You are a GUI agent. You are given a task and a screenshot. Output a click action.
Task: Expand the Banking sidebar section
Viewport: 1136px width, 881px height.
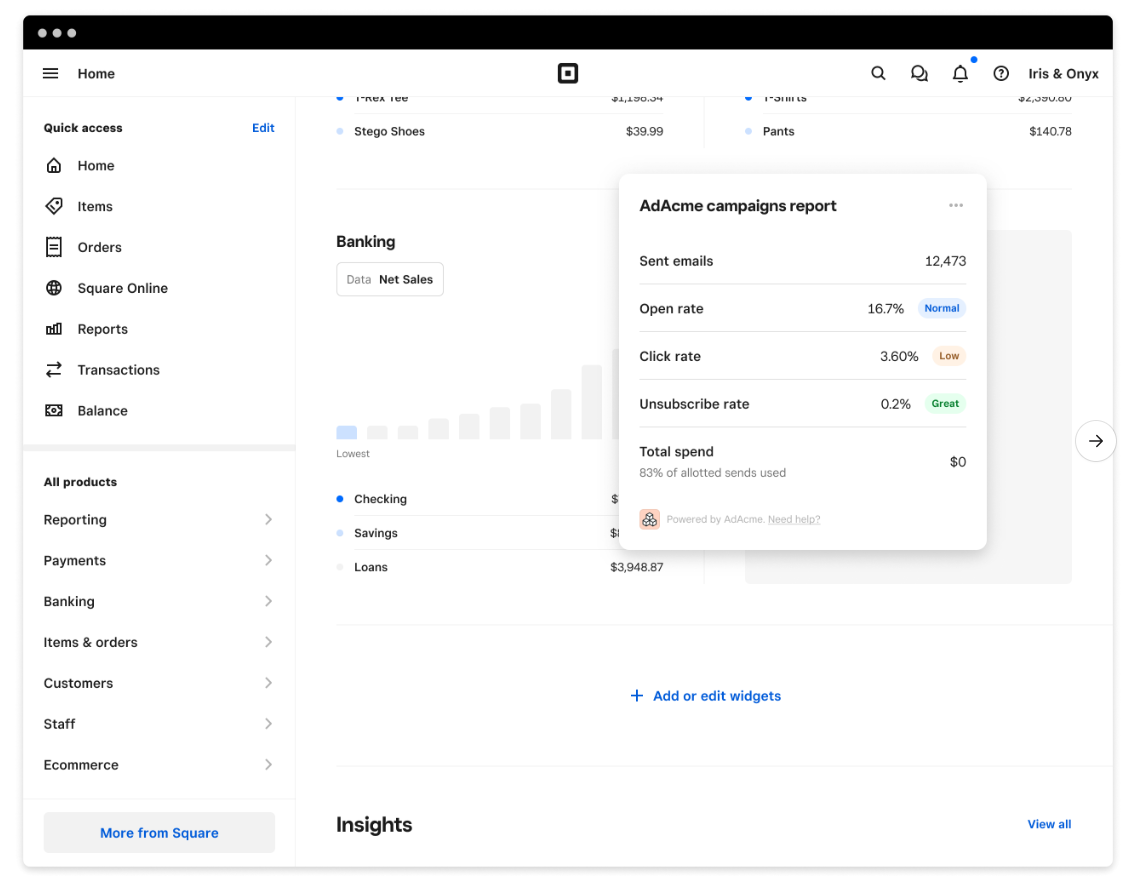pyautogui.click(x=159, y=601)
